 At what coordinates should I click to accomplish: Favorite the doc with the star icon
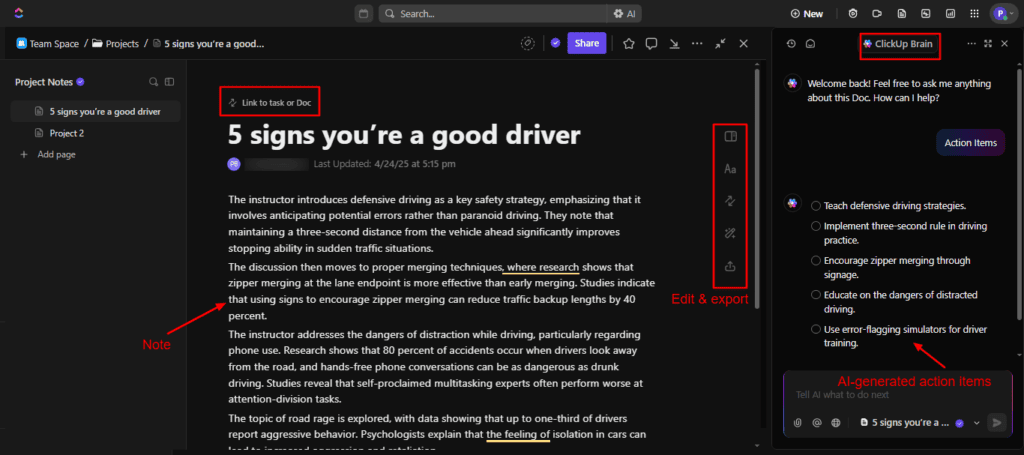[x=628, y=44]
